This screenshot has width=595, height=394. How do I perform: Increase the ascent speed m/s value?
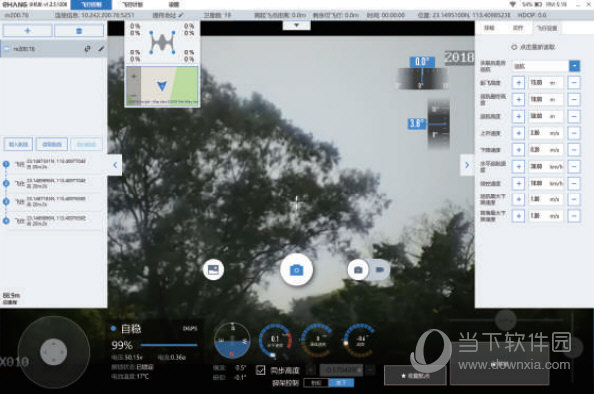pyautogui.click(x=518, y=133)
